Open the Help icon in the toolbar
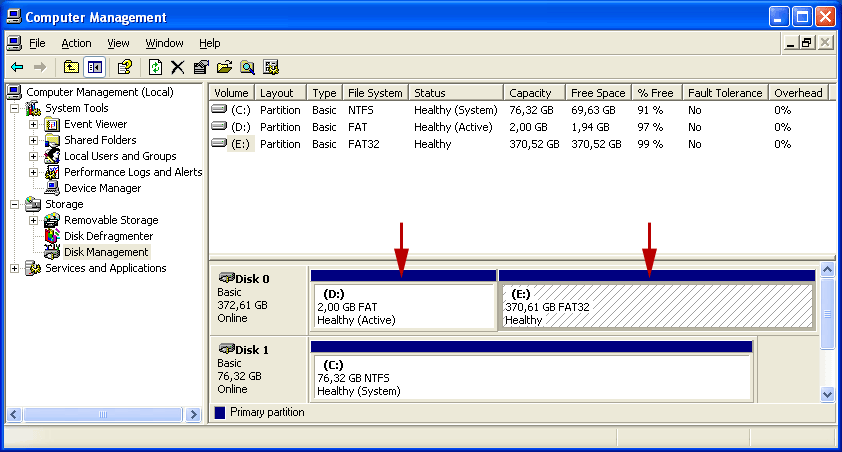842x452 pixels. (x=125, y=67)
